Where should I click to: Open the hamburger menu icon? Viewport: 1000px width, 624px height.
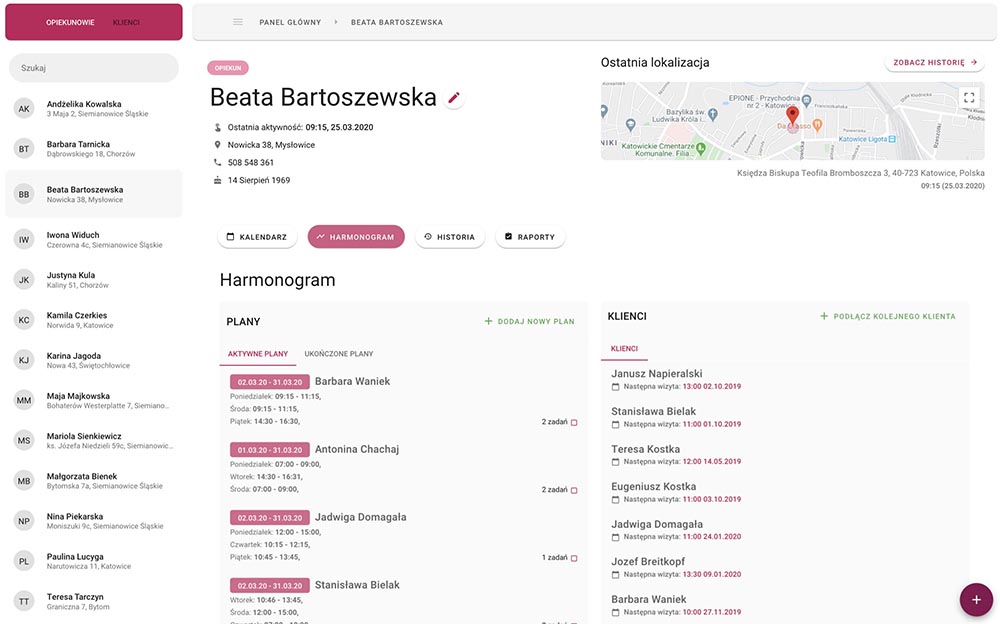tap(238, 22)
